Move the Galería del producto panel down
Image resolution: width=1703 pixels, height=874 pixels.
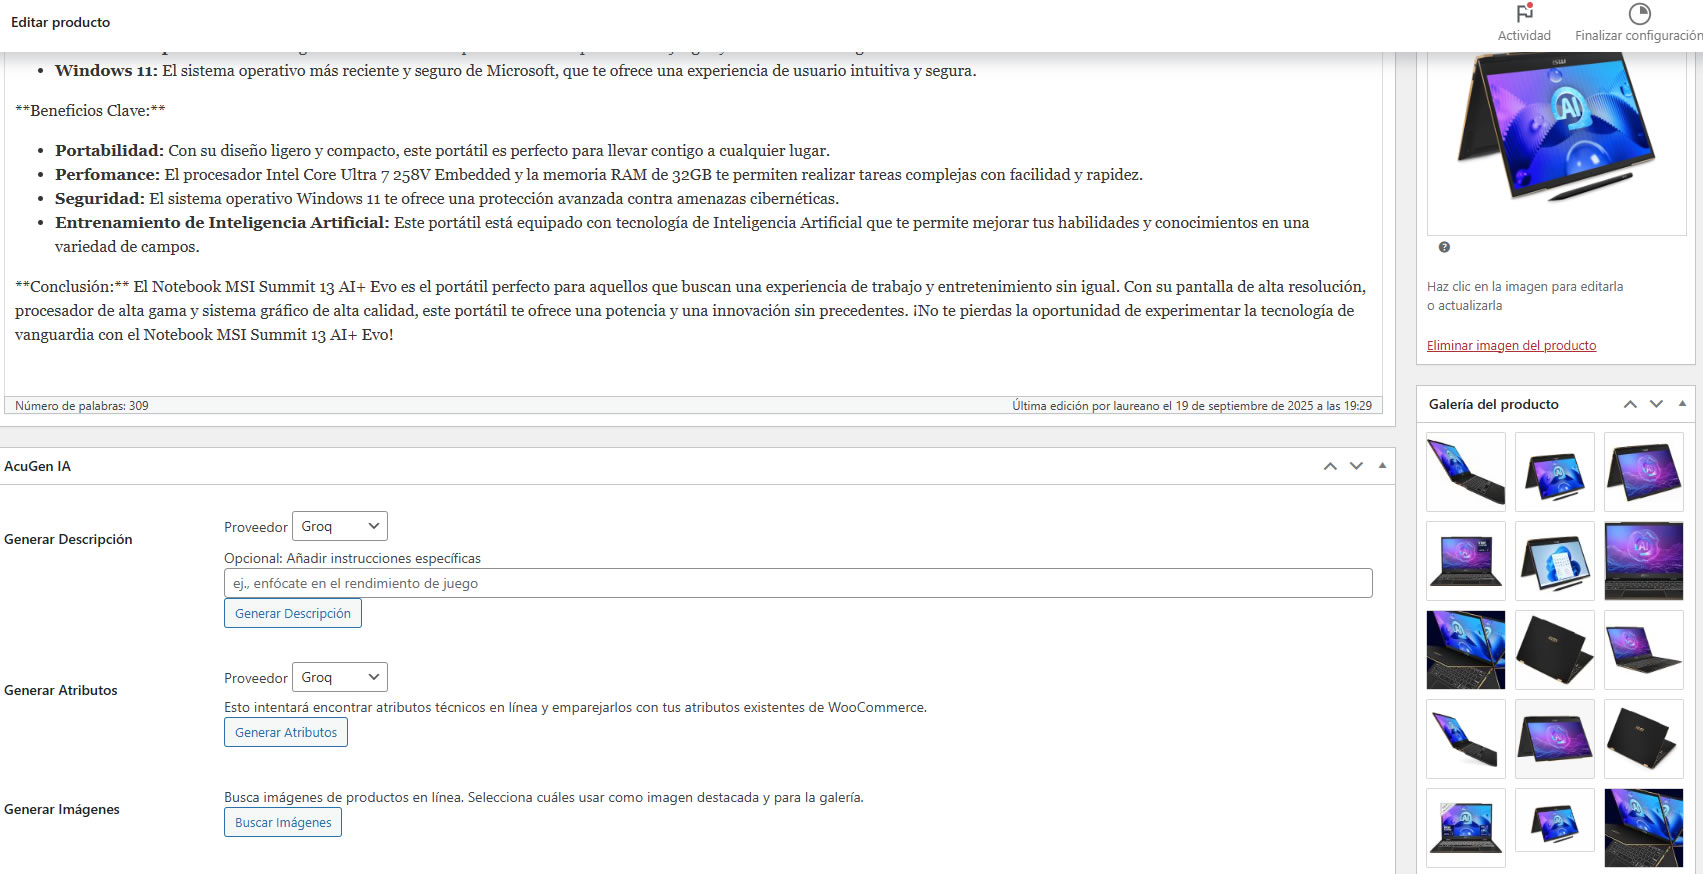pos(1656,404)
